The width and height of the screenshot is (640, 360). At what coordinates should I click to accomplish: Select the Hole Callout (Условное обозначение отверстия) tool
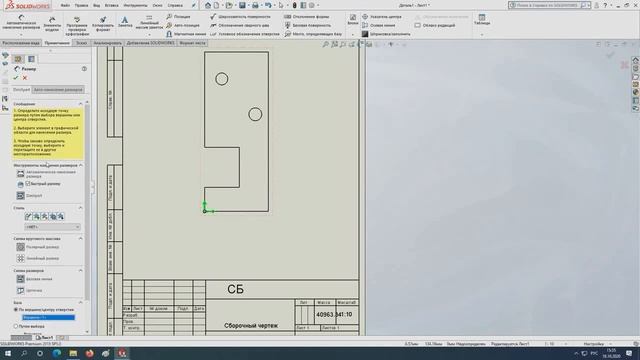pos(245,34)
